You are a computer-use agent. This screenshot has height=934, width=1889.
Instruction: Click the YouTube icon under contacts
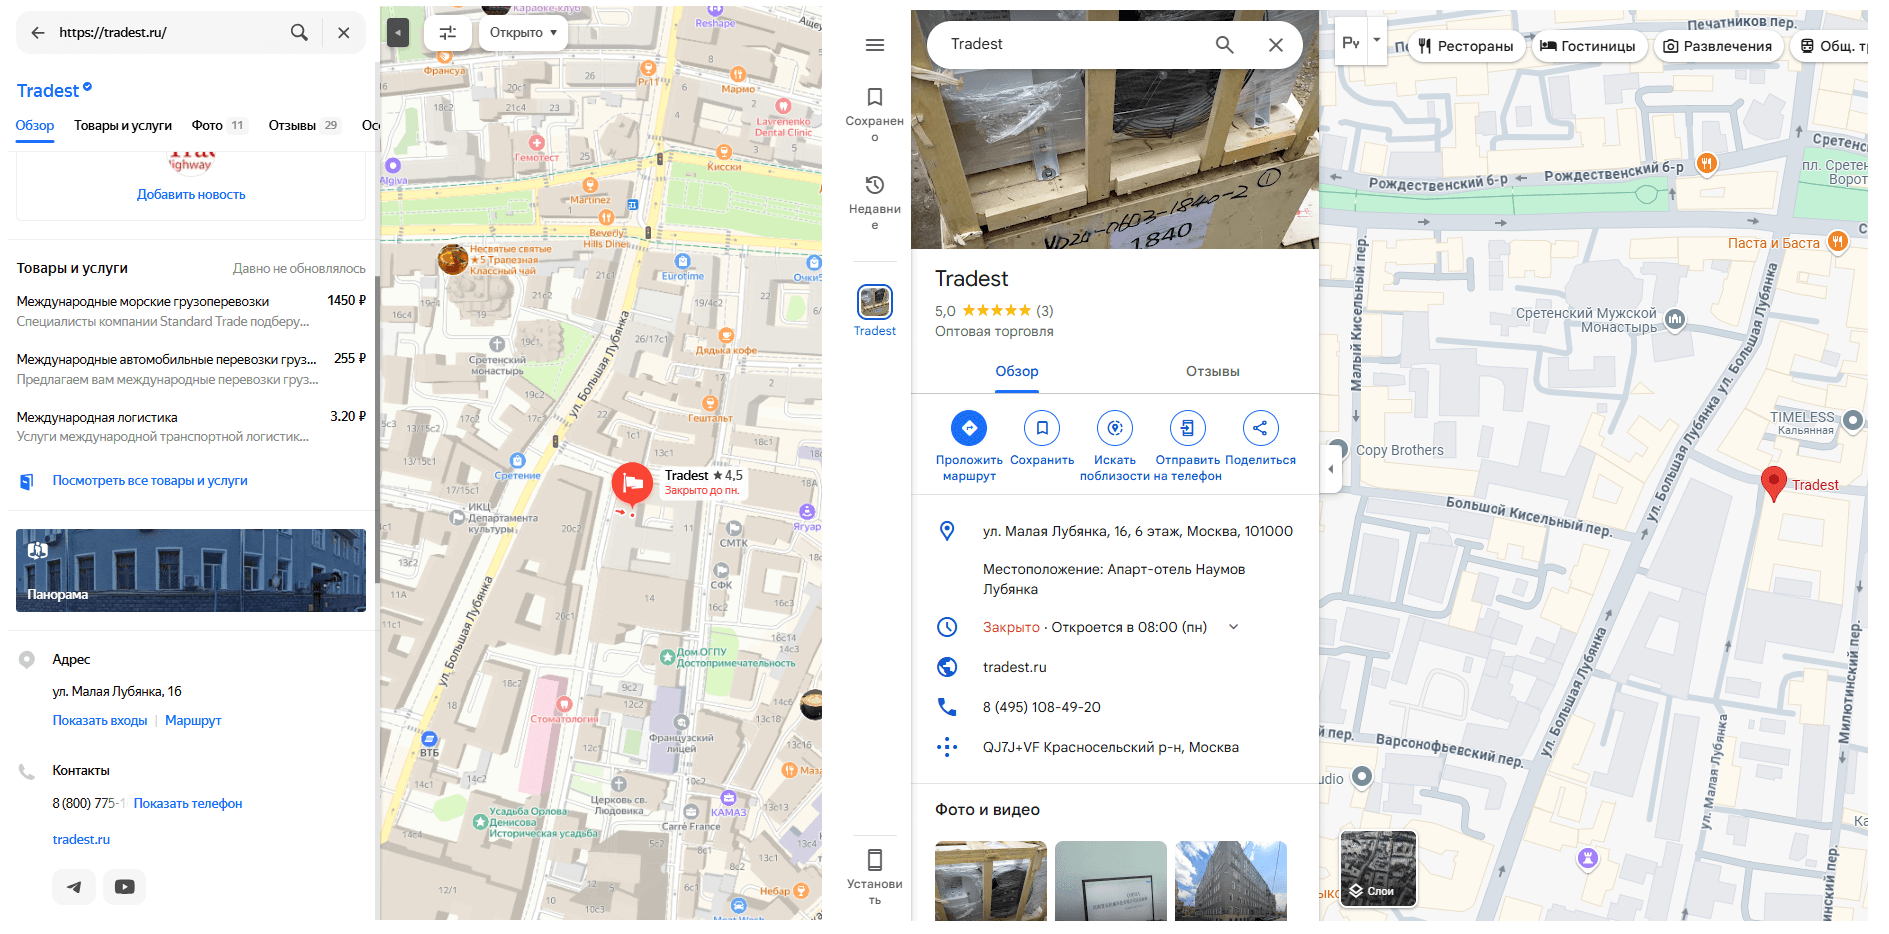click(x=125, y=887)
